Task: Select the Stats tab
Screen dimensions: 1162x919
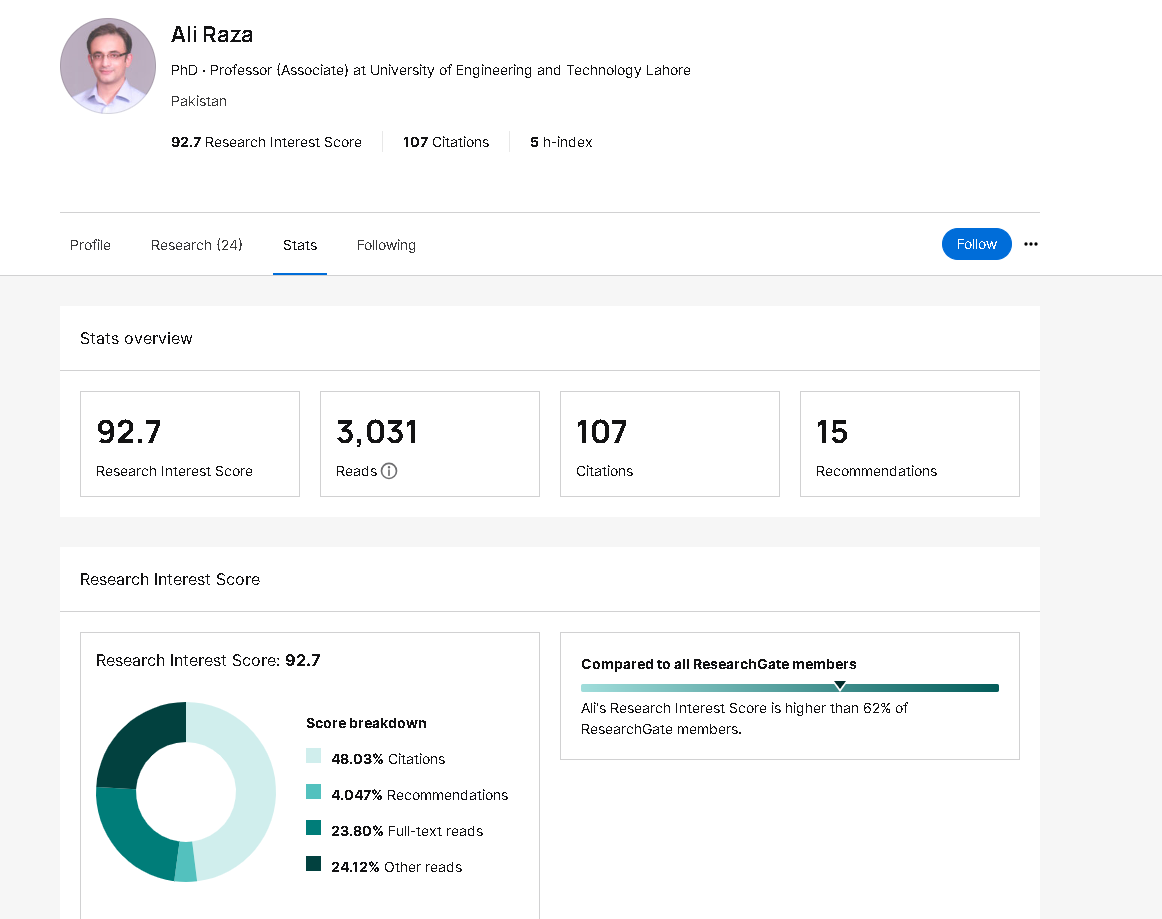Action: pos(300,245)
